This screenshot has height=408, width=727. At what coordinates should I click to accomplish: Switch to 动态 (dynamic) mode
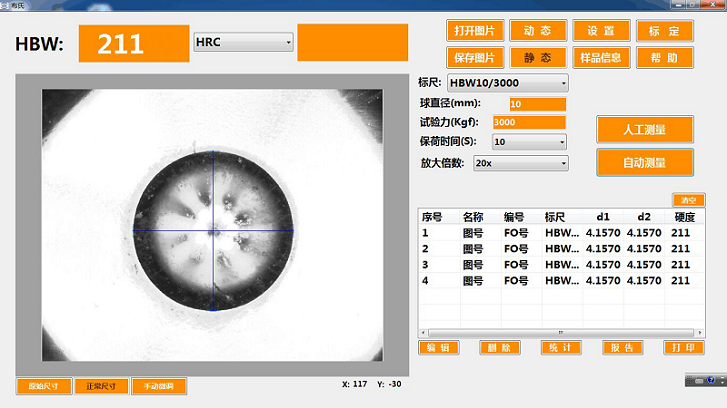point(538,31)
